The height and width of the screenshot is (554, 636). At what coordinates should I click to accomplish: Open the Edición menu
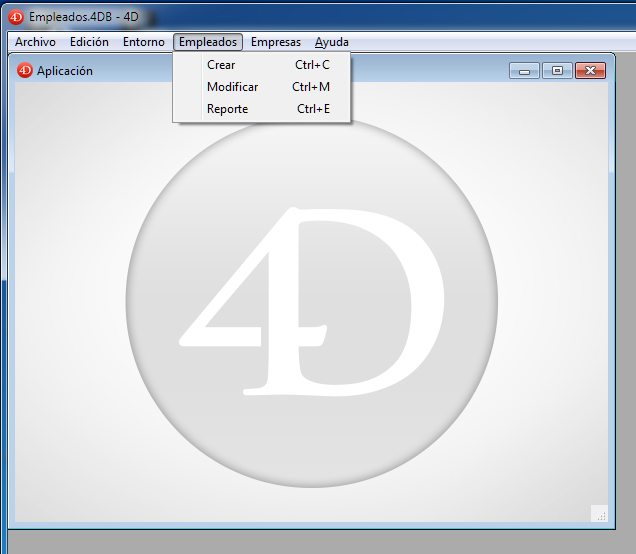click(x=89, y=42)
